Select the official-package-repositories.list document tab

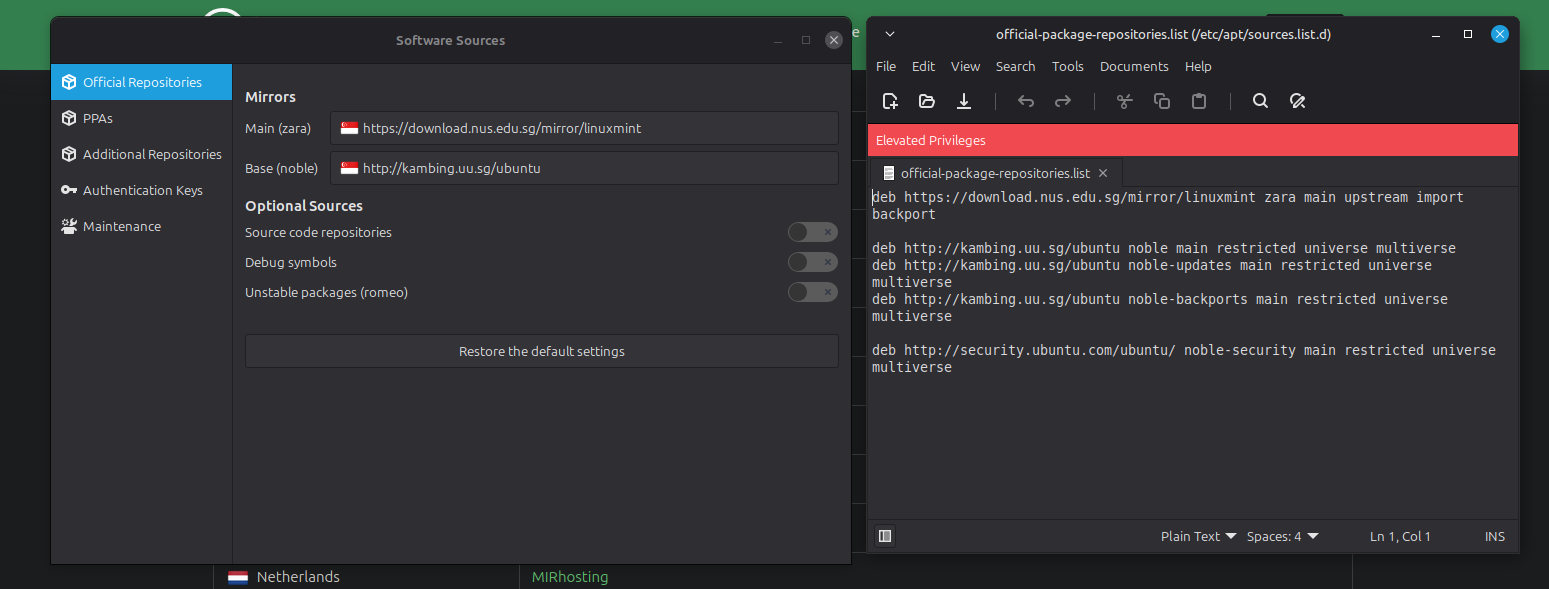tap(996, 173)
